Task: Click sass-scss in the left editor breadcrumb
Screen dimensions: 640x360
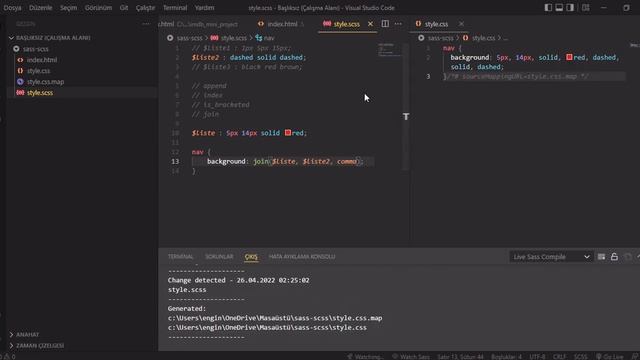Action: tap(189, 38)
